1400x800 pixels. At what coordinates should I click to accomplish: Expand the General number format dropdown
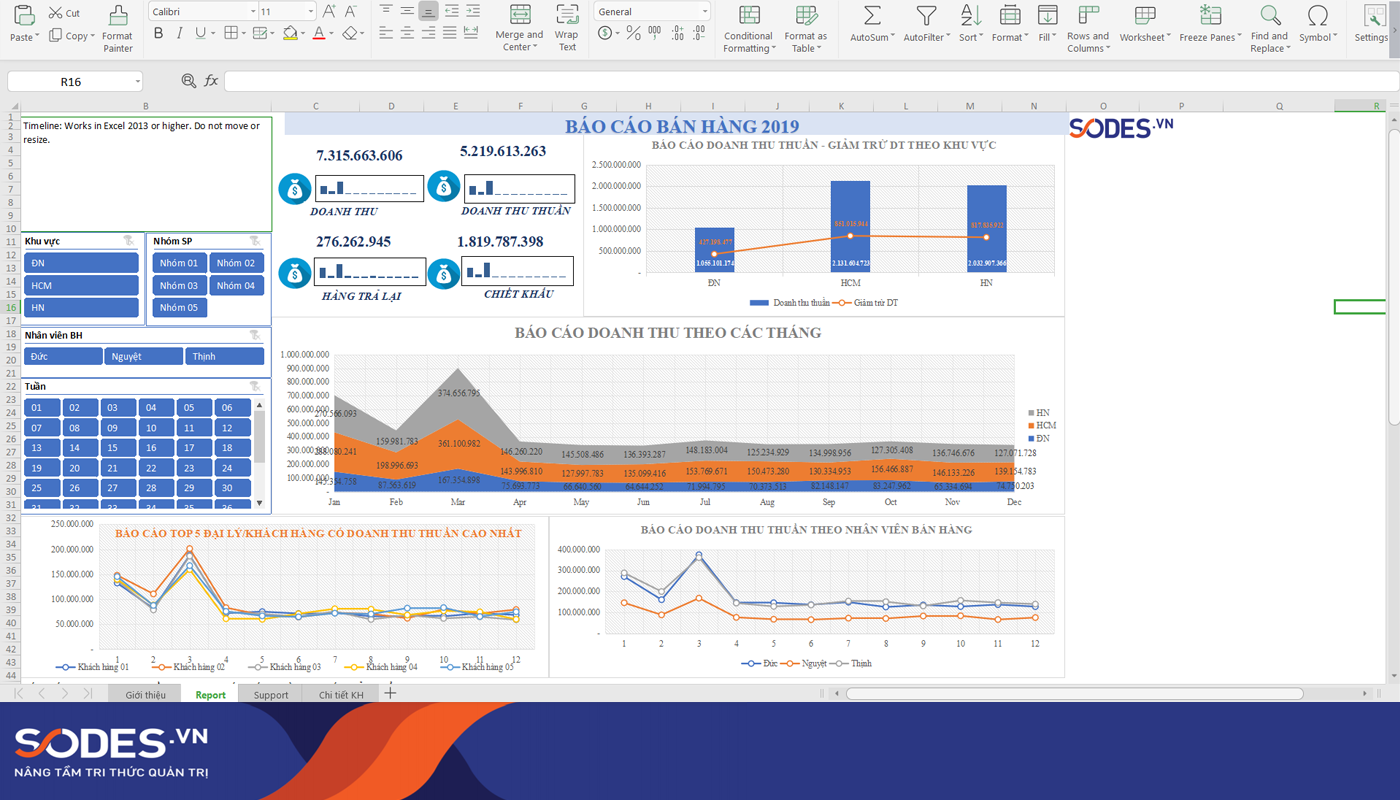point(704,12)
